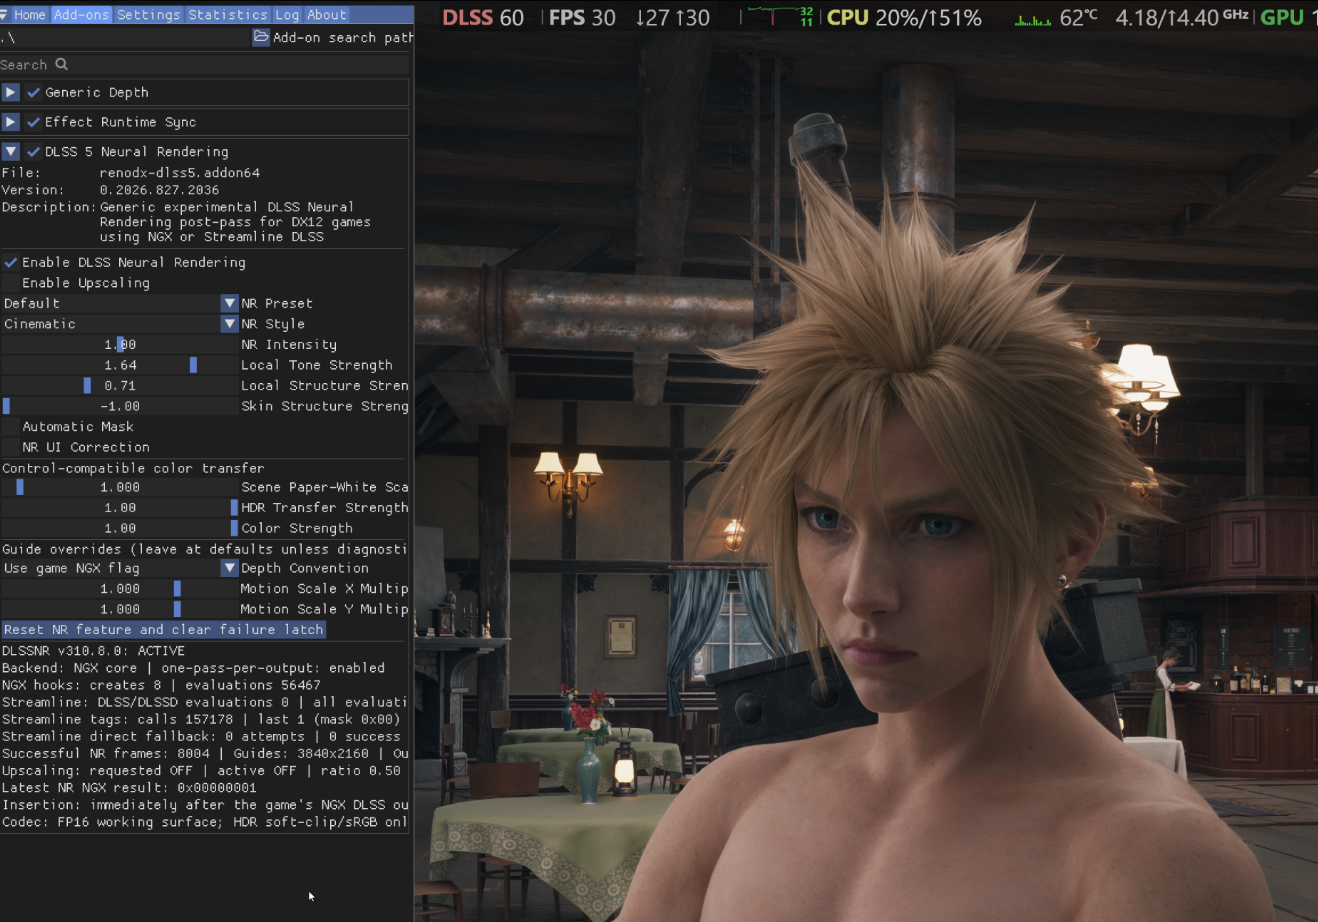Viewport: 1318px width, 922px height.
Task: Click the Backend: NGX core status line
Action: click(x=193, y=668)
